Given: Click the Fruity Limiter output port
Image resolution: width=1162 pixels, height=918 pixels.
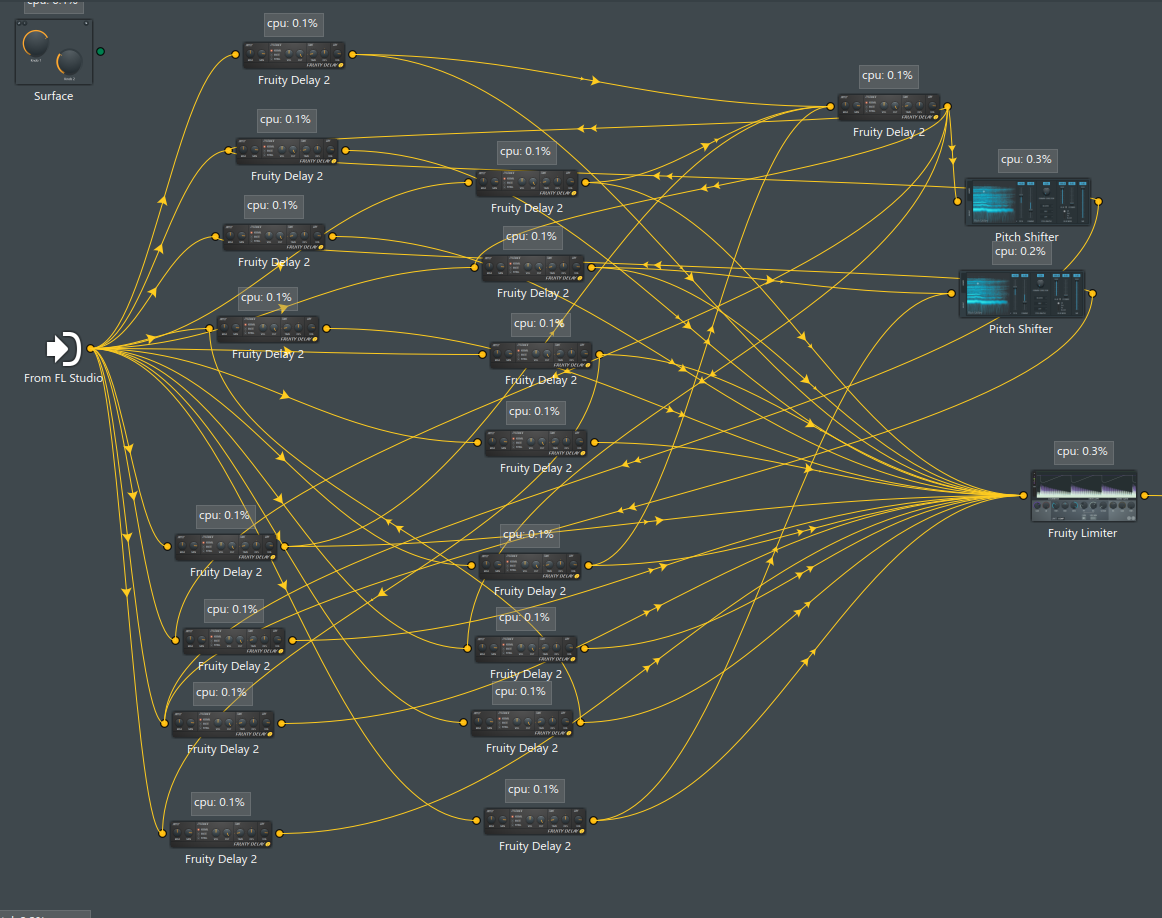Looking at the screenshot, I should coord(1145,495).
